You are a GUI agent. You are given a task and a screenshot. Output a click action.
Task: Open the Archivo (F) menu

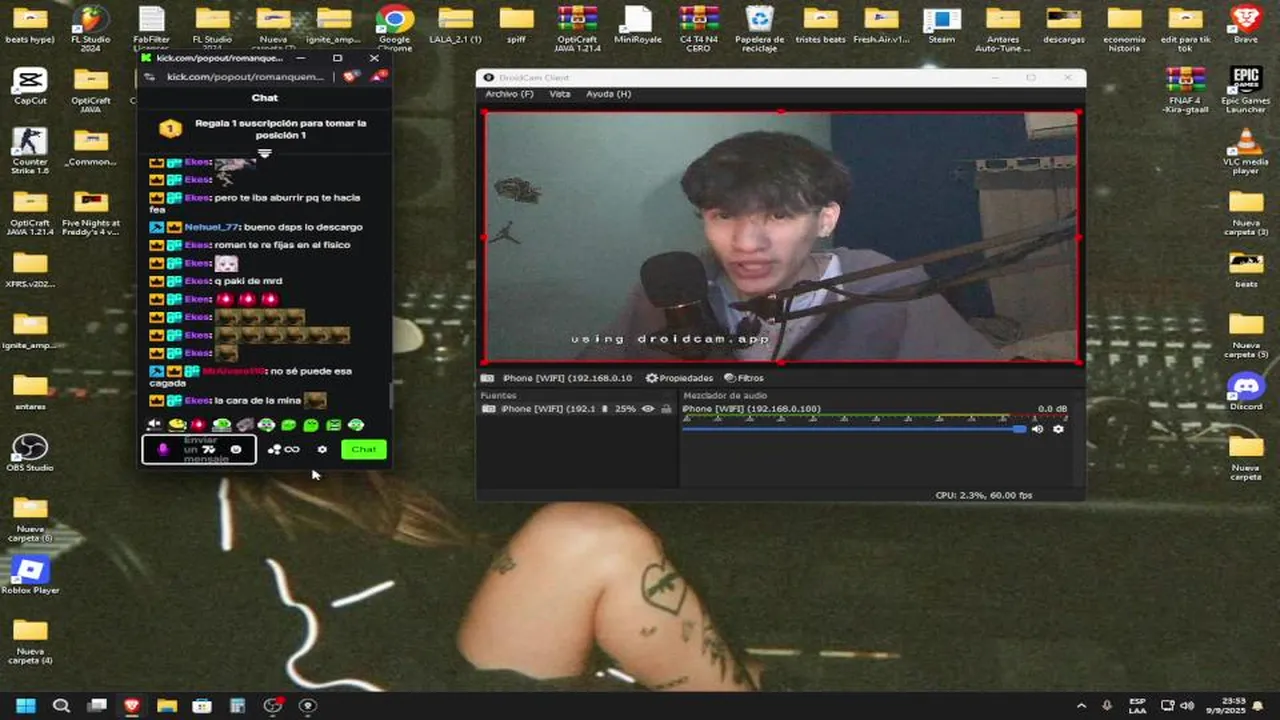click(x=509, y=94)
